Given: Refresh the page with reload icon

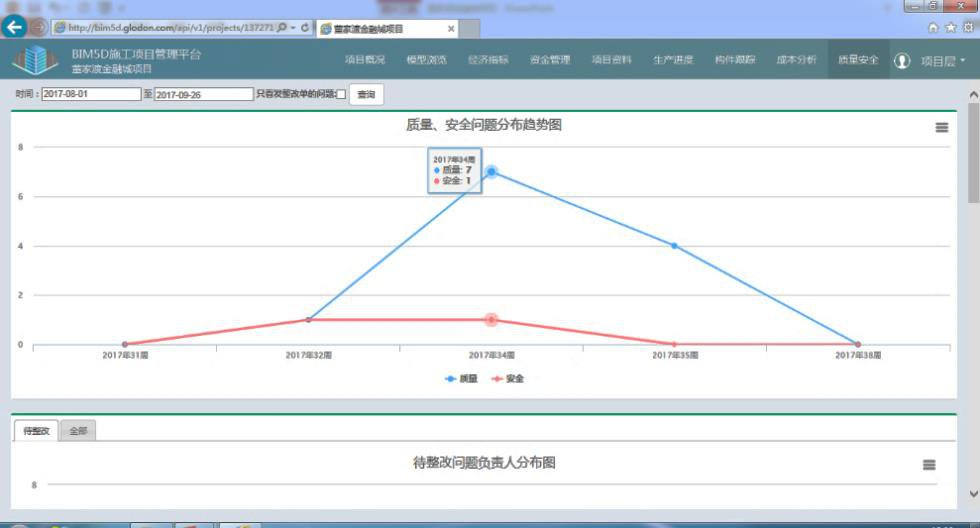Looking at the screenshot, I should (305, 27).
